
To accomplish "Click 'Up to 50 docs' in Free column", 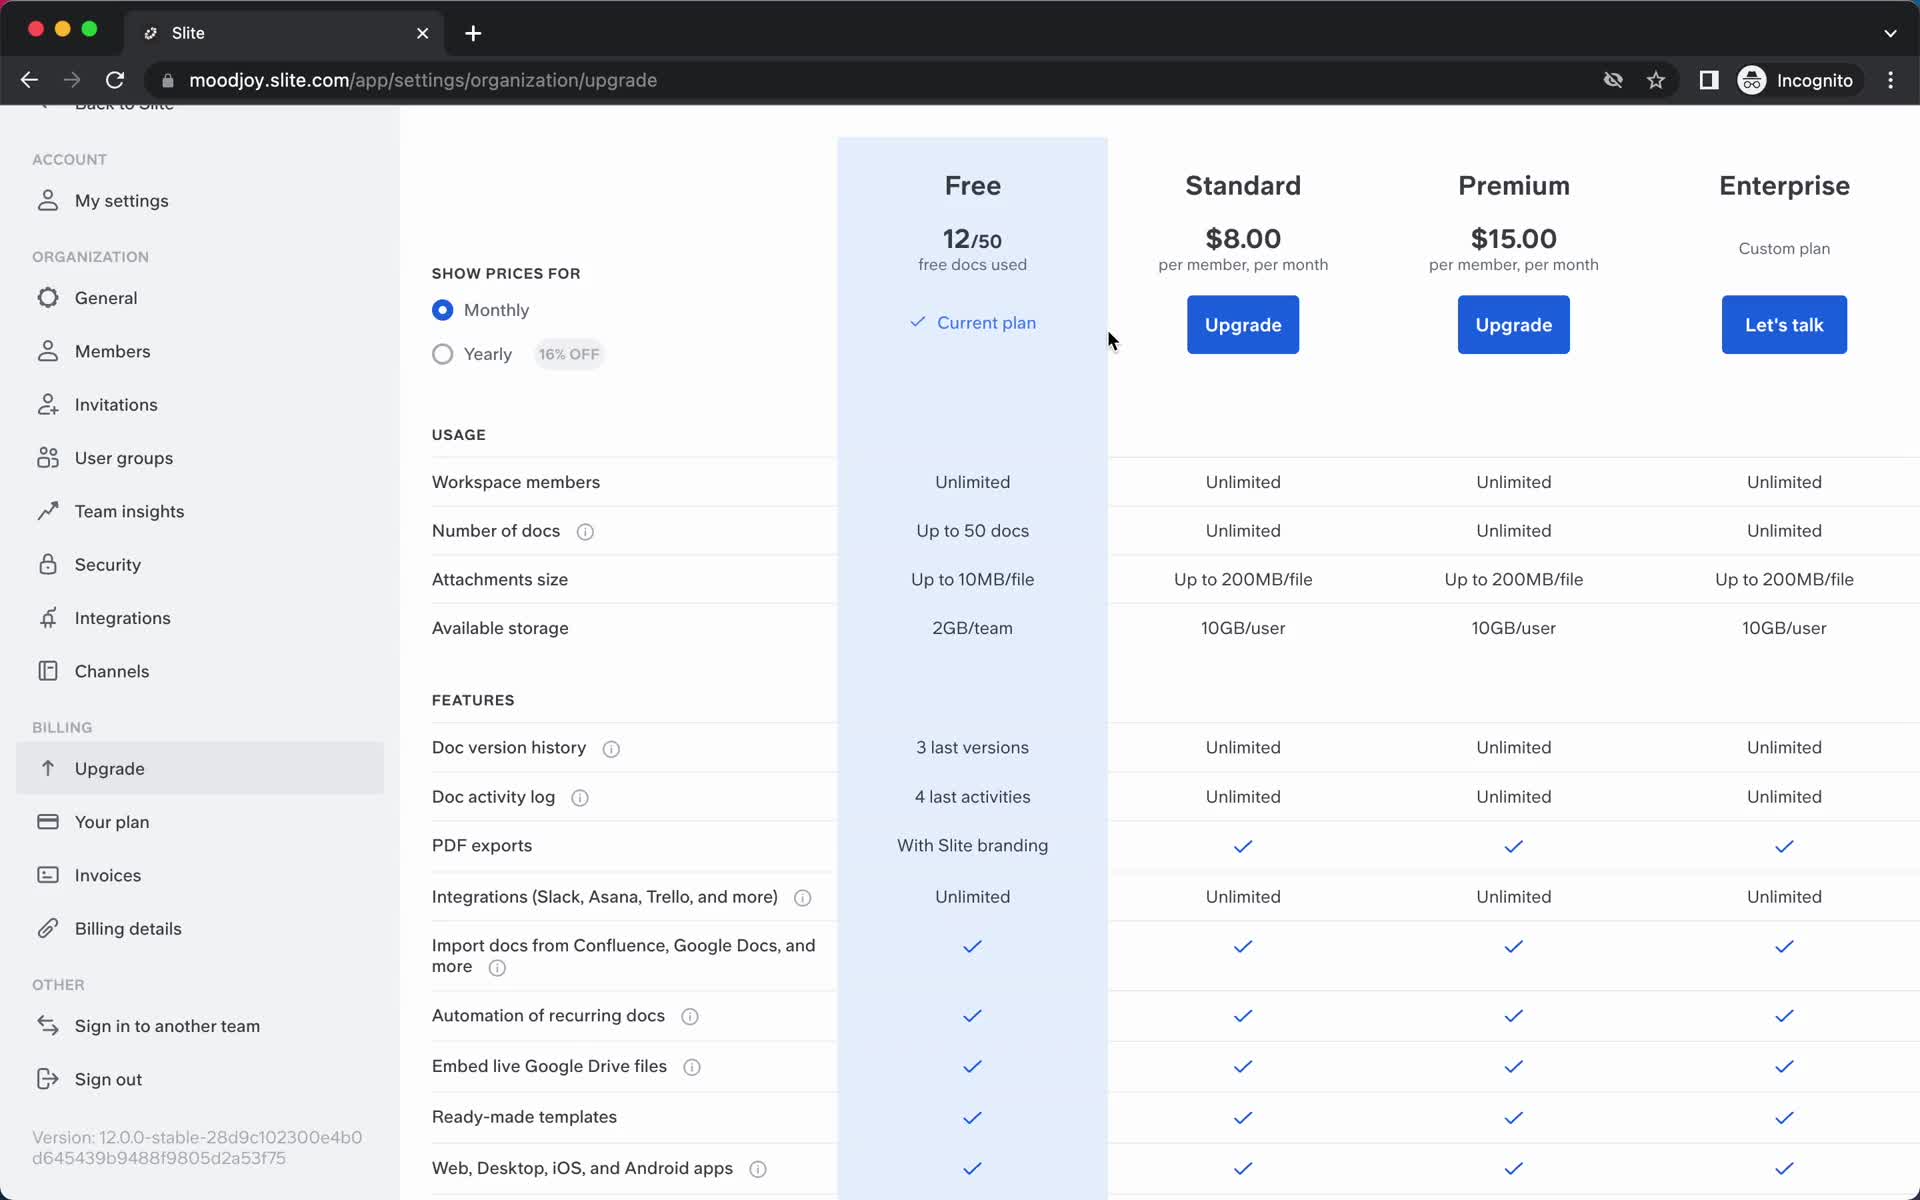I will pos(972,531).
